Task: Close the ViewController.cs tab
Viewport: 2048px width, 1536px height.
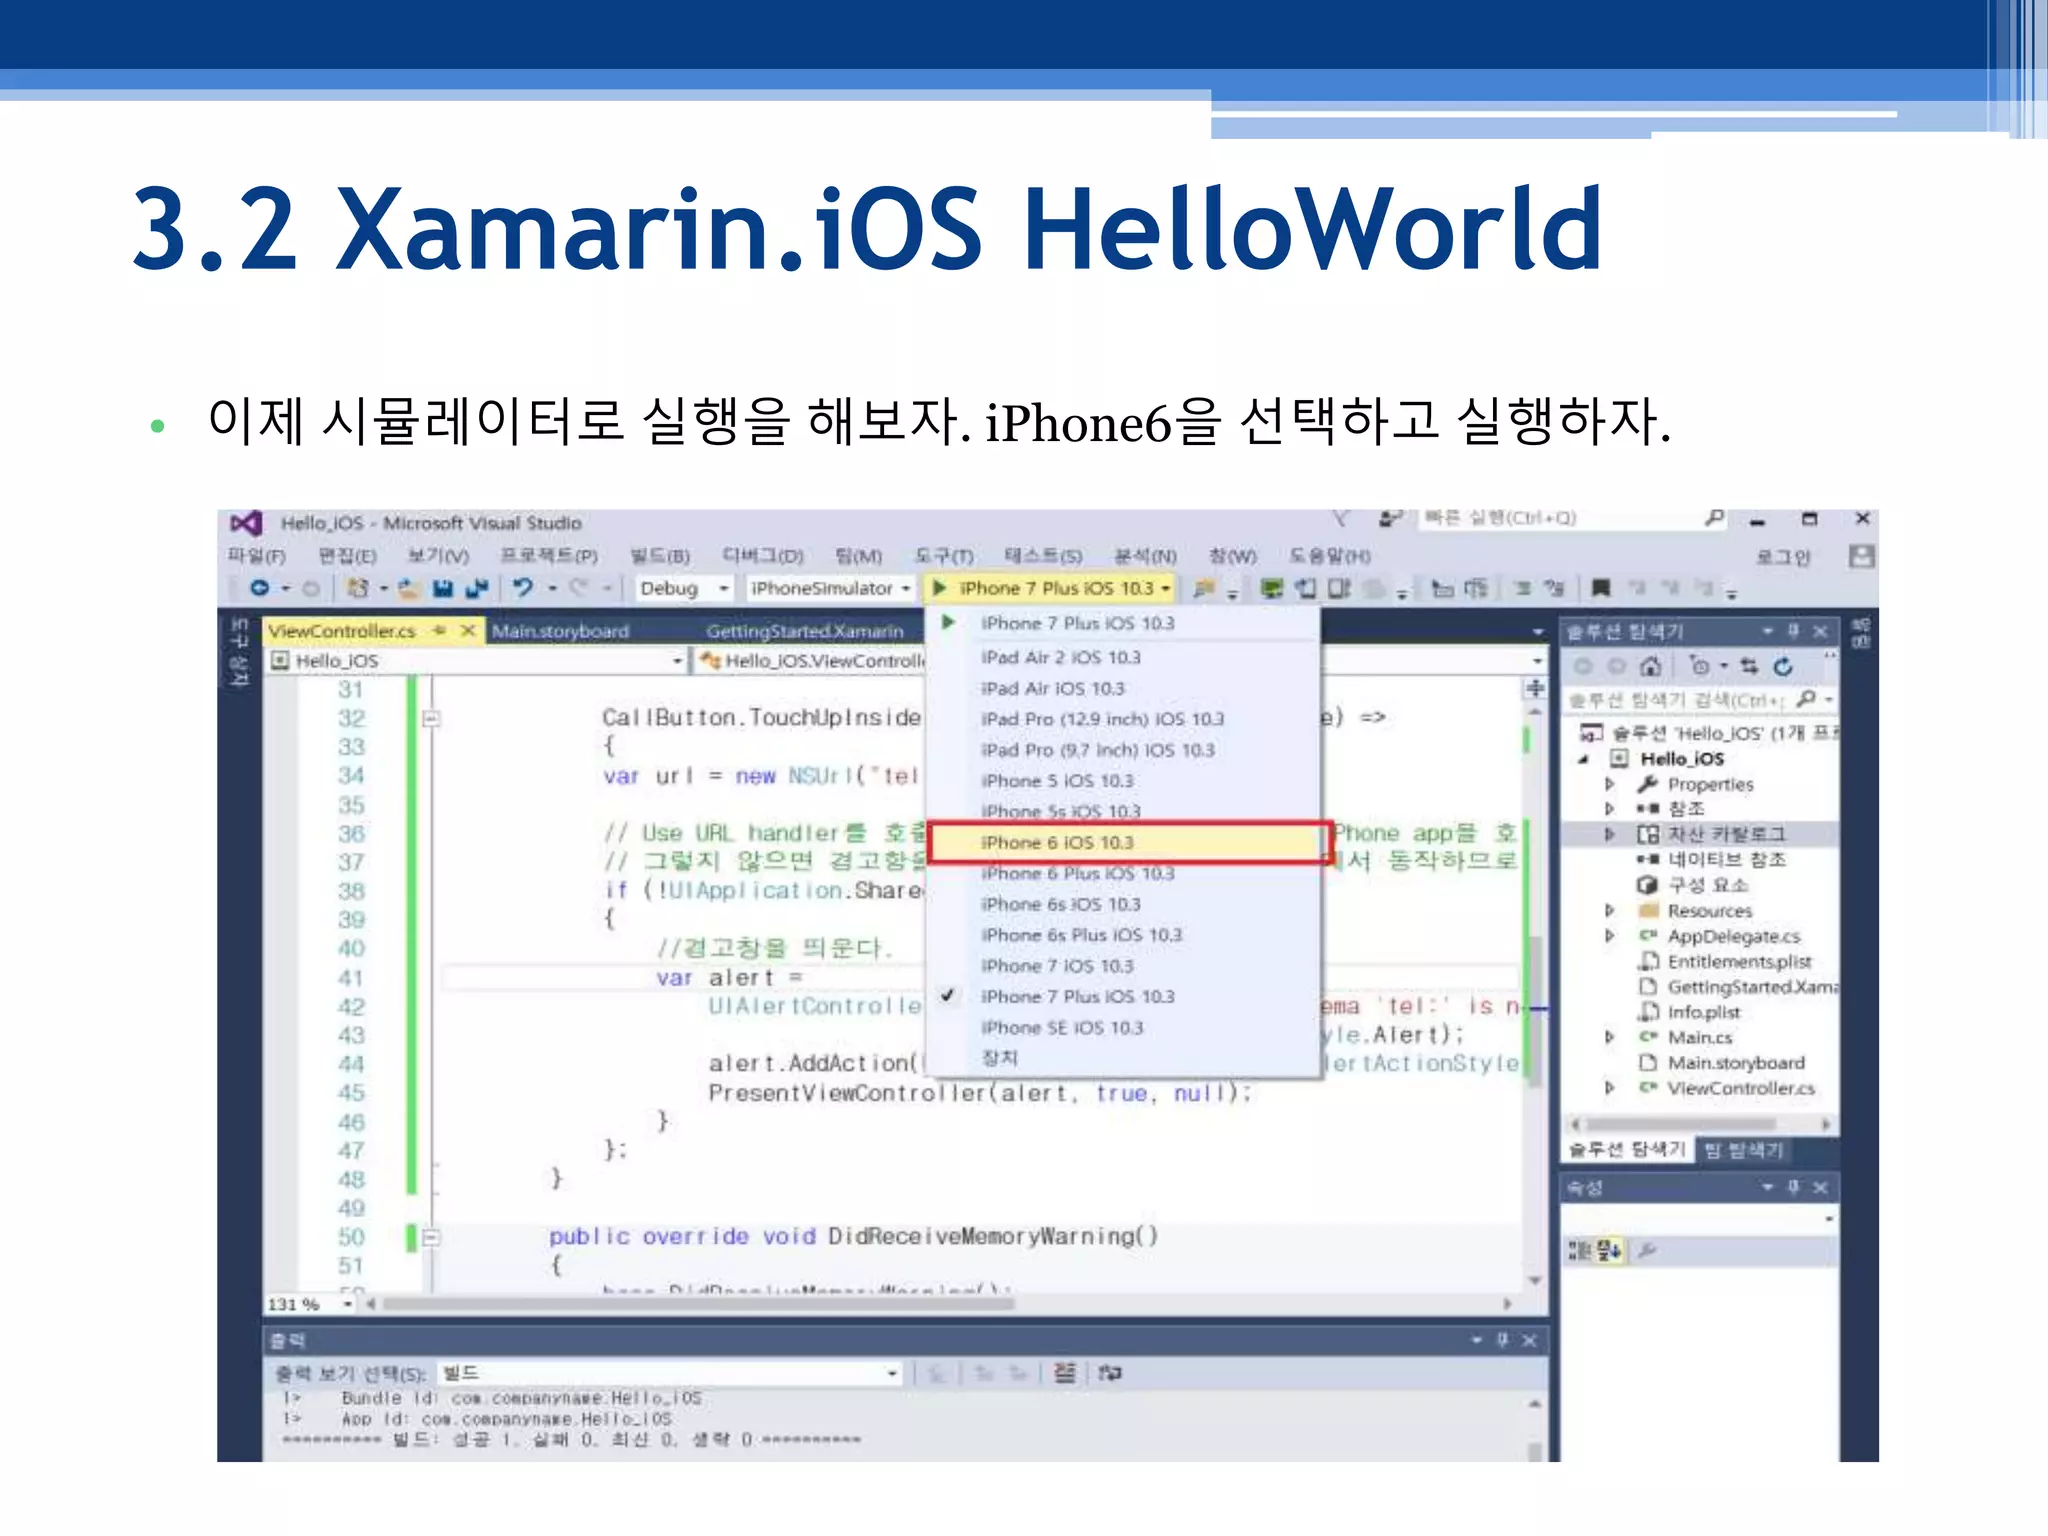Action: [467, 631]
